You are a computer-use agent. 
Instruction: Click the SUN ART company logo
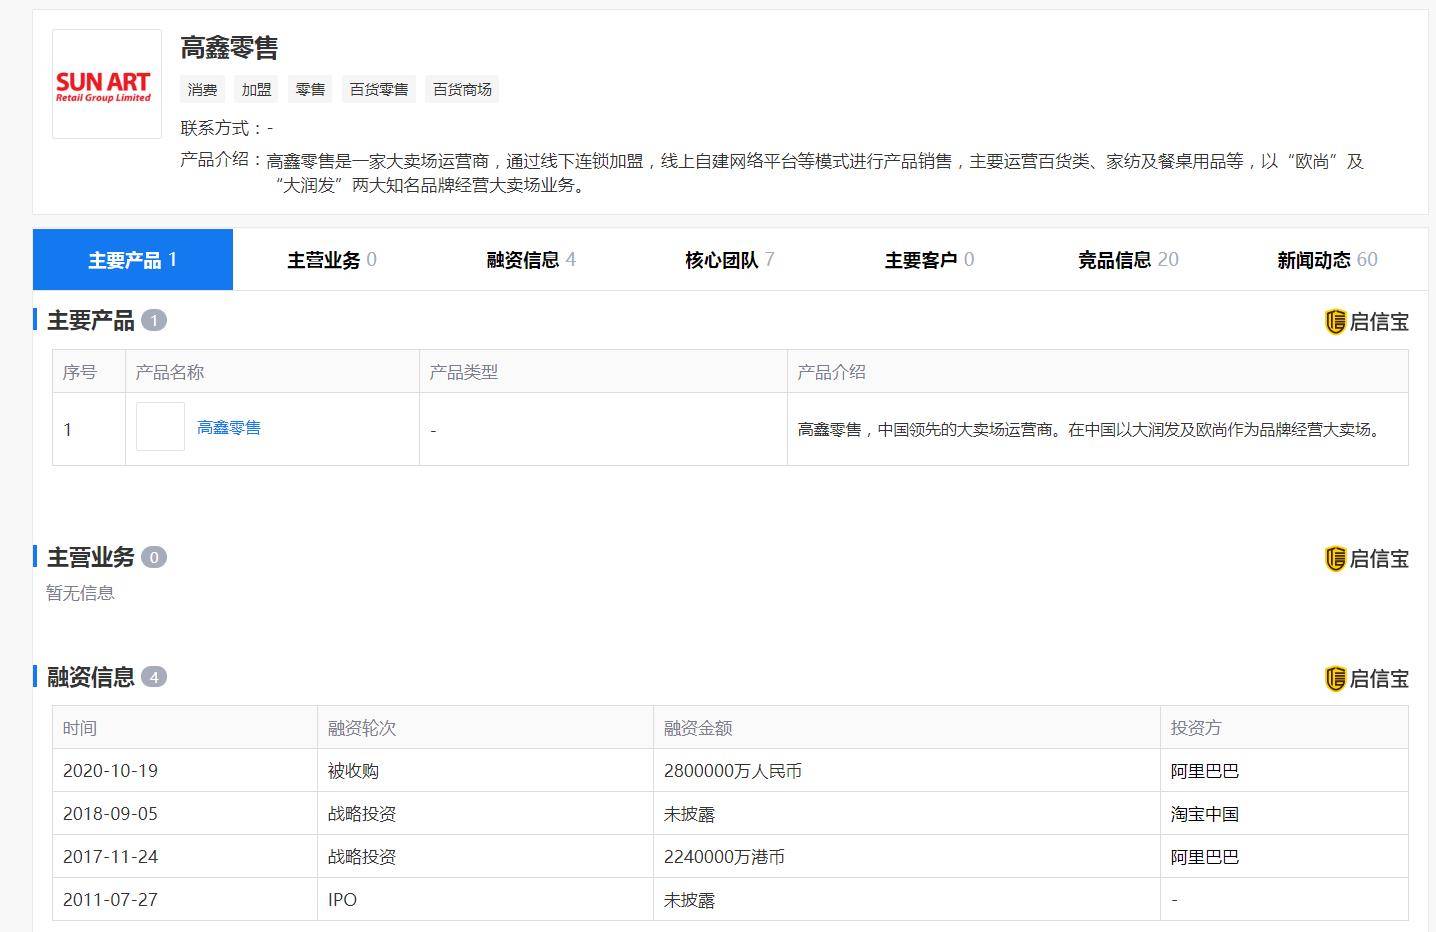click(x=106, y=84)
